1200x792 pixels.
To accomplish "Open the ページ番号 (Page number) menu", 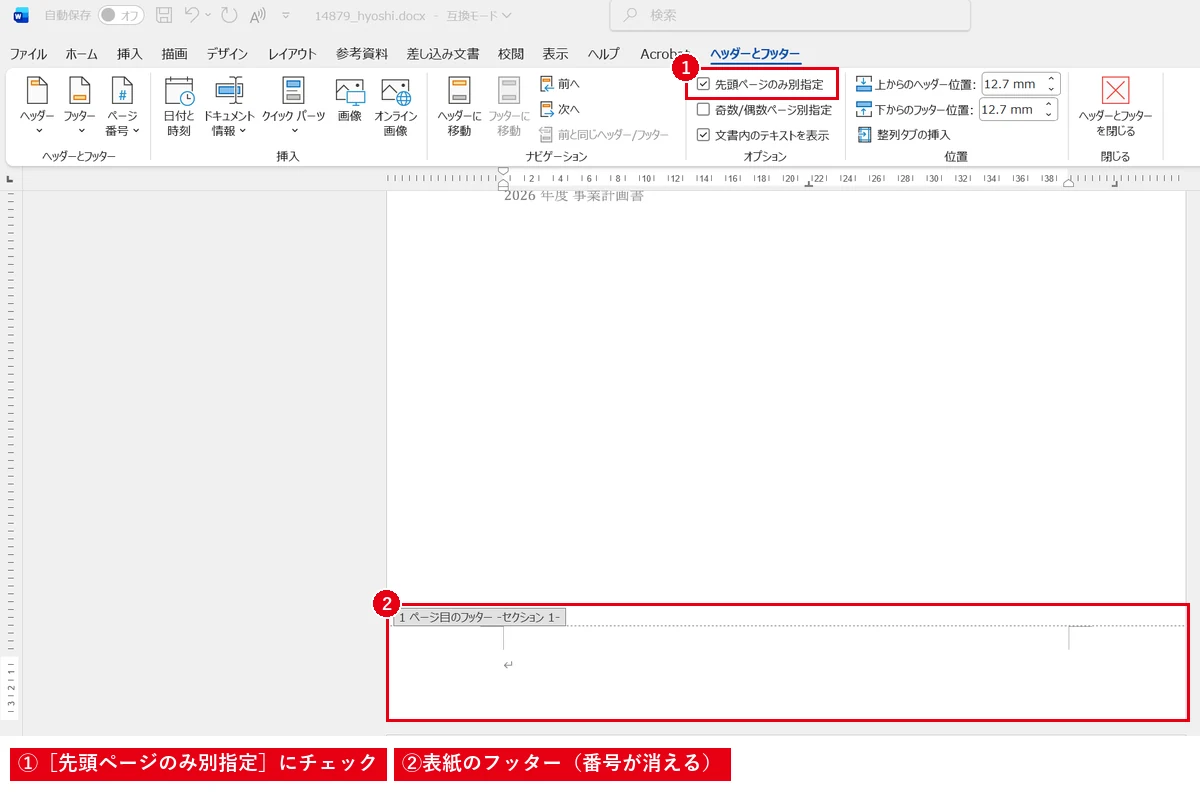I will [x=122, y=107].
